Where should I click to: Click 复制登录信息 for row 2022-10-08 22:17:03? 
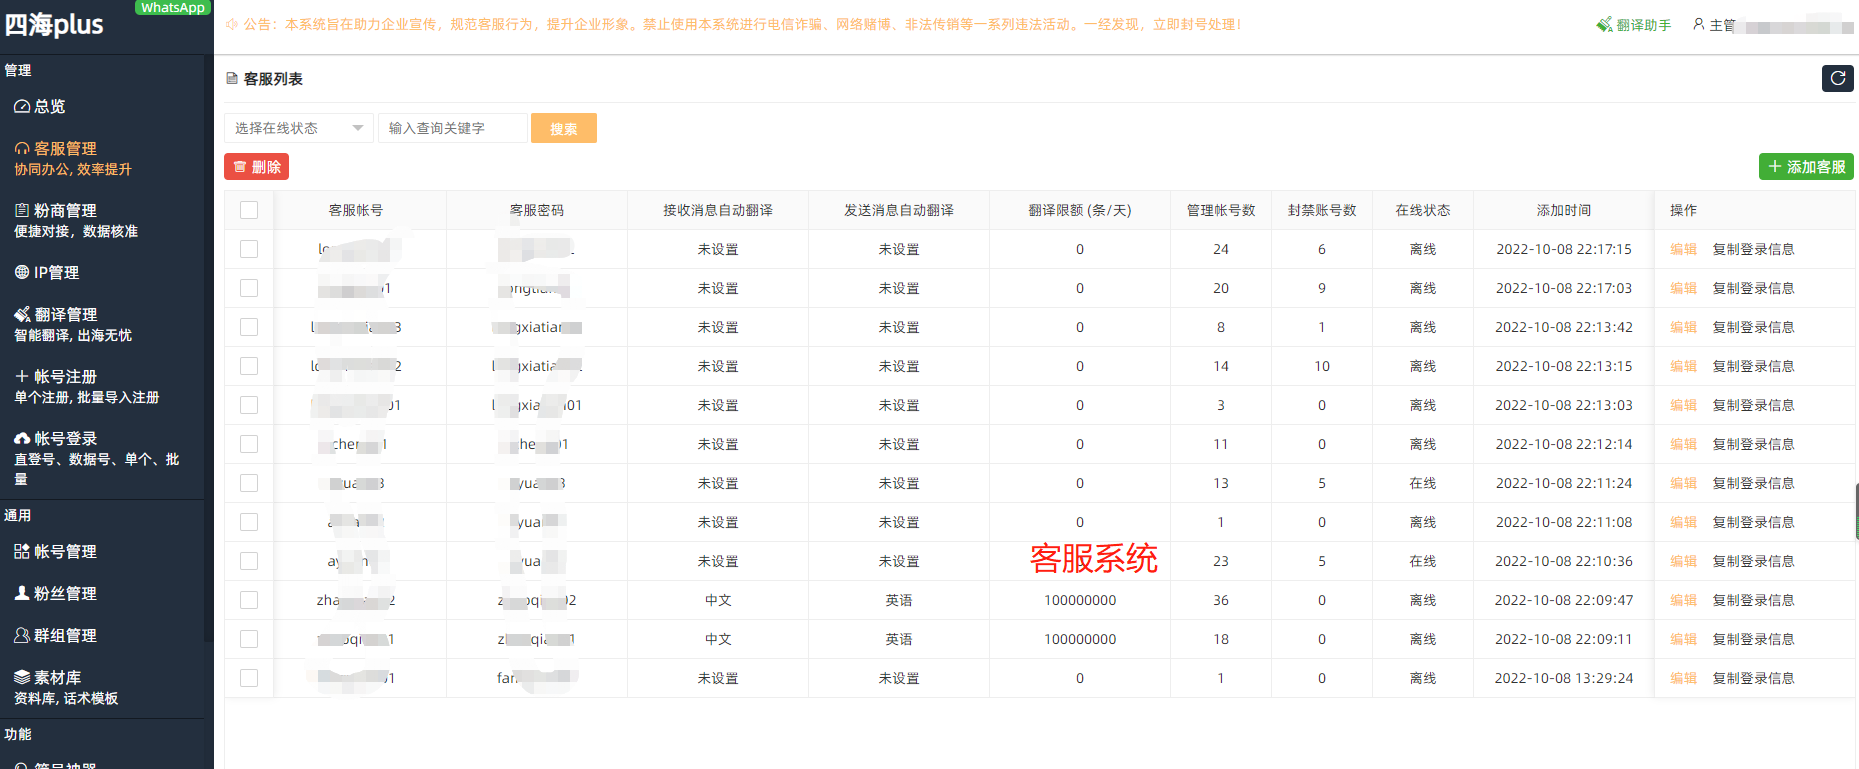1753,288
